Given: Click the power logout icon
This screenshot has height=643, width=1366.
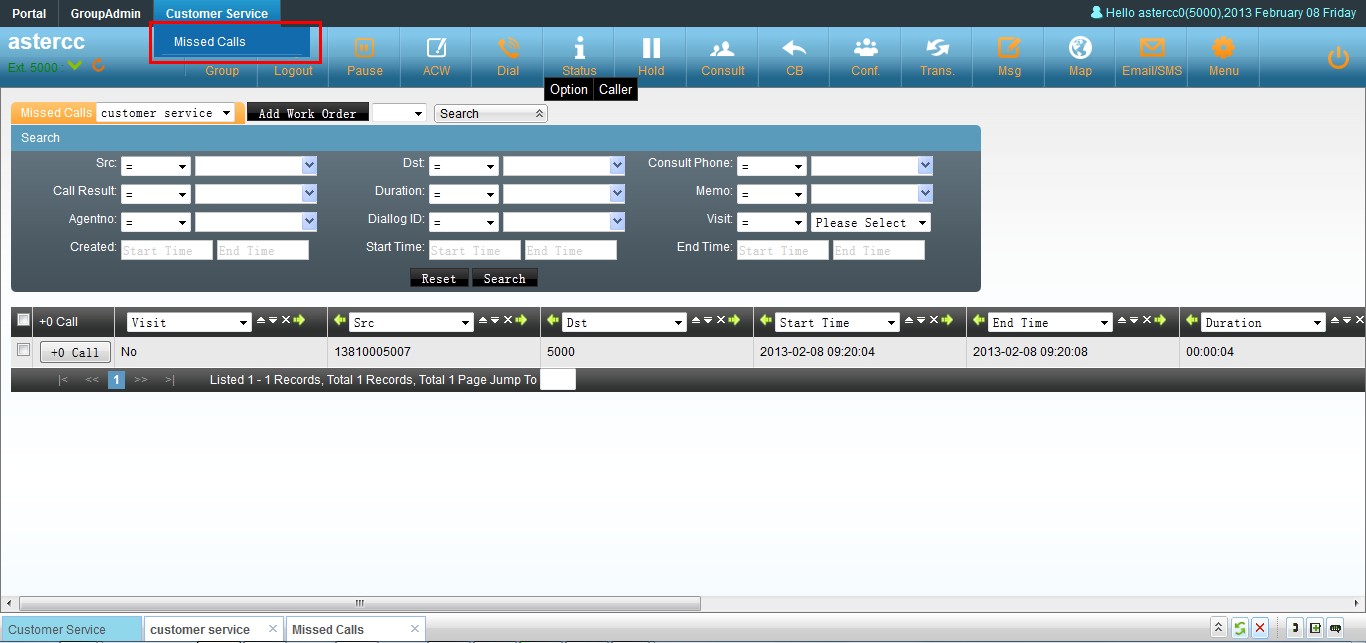Looking at the screenshot, I should [1338, 58].
